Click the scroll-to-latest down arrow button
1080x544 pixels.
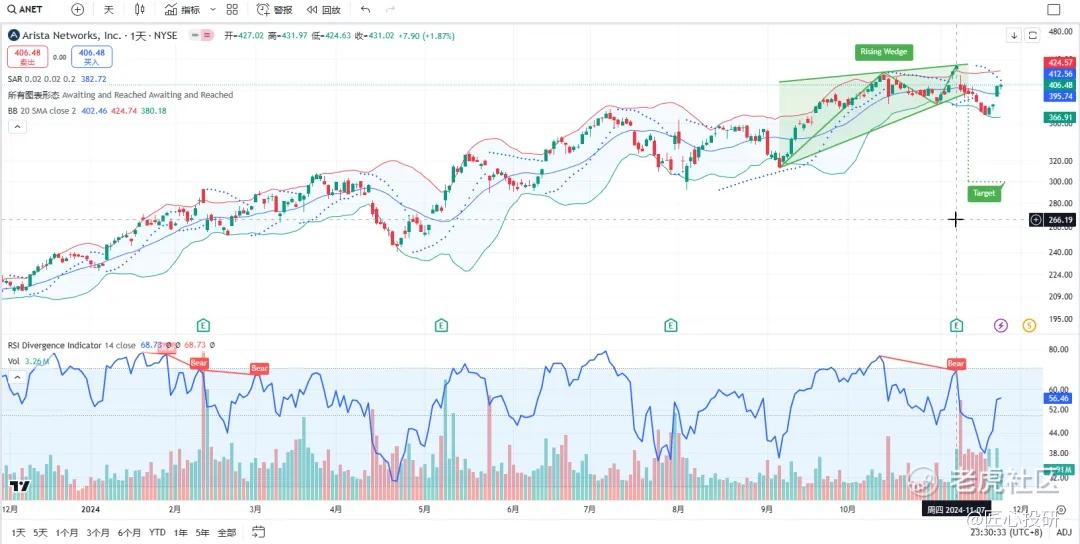(1014, 35)
